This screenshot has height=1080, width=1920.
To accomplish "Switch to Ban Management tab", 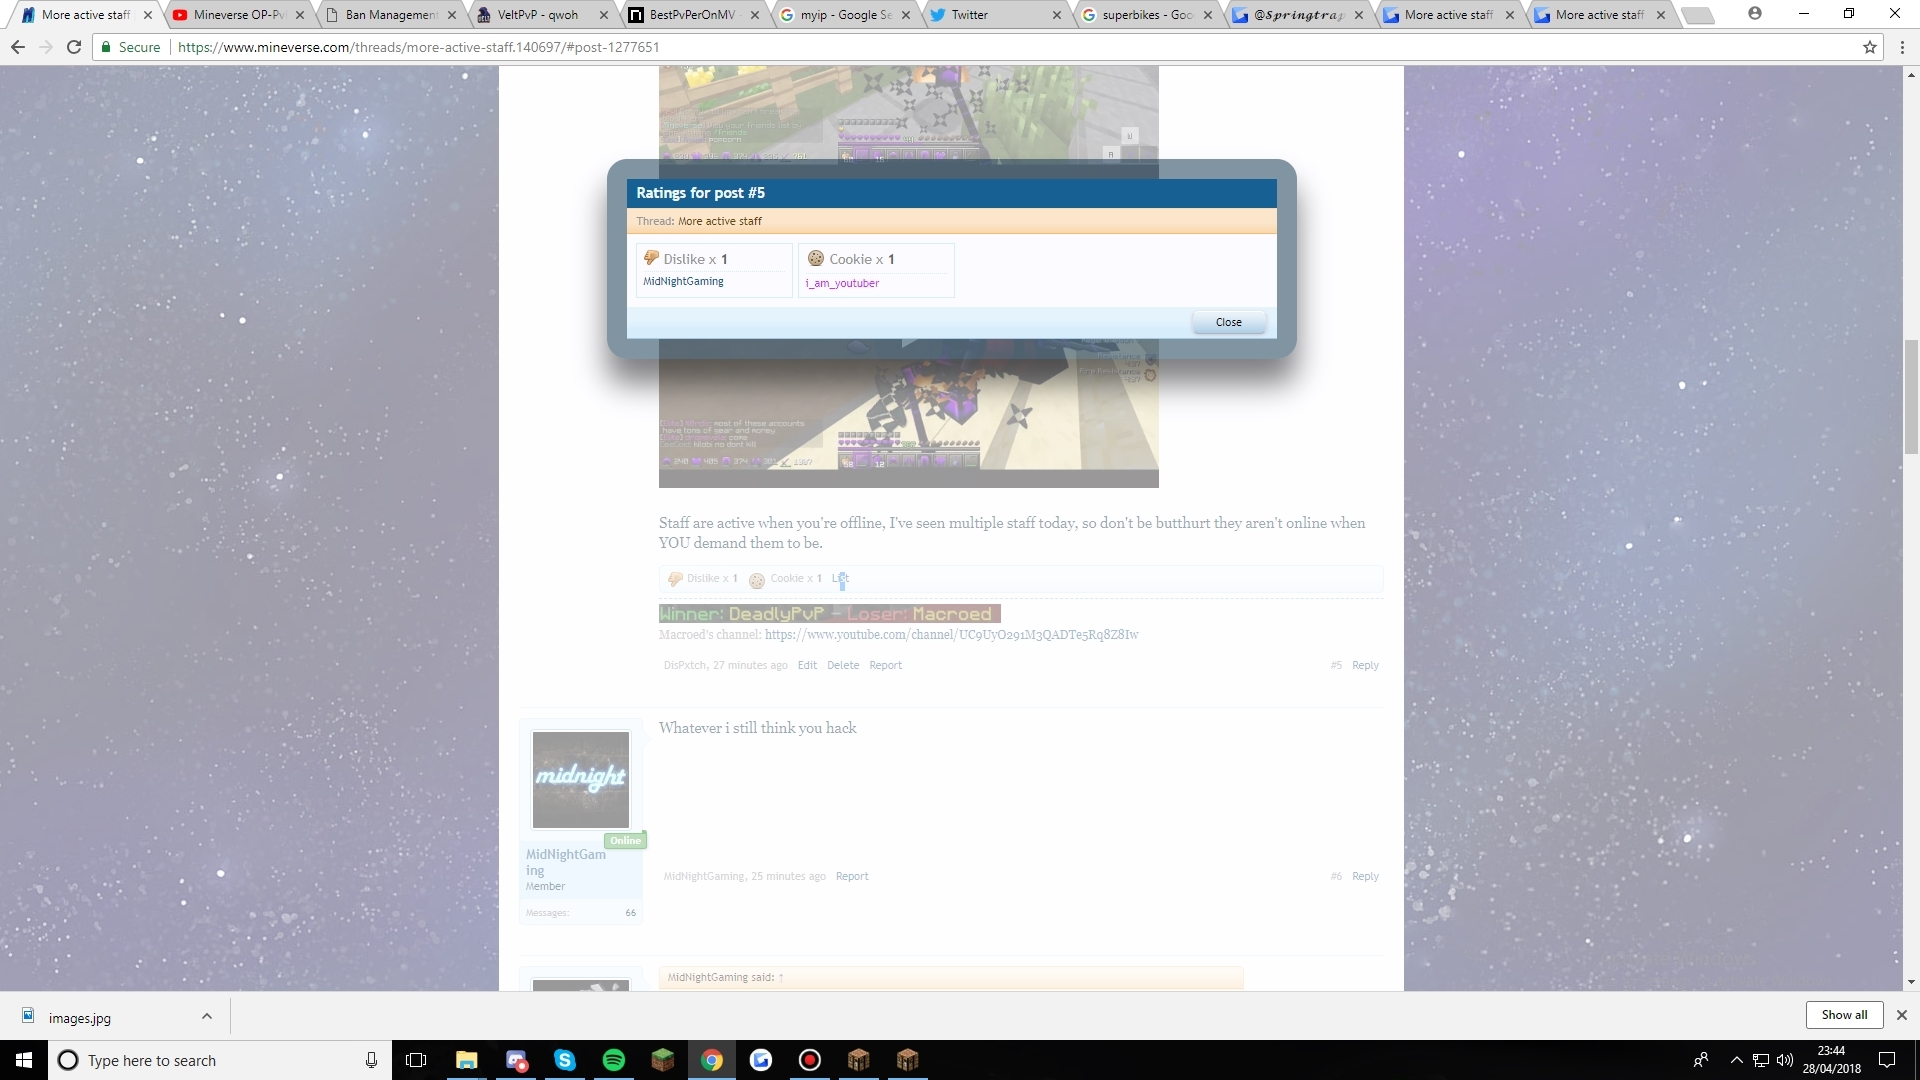I will [390, 15].
